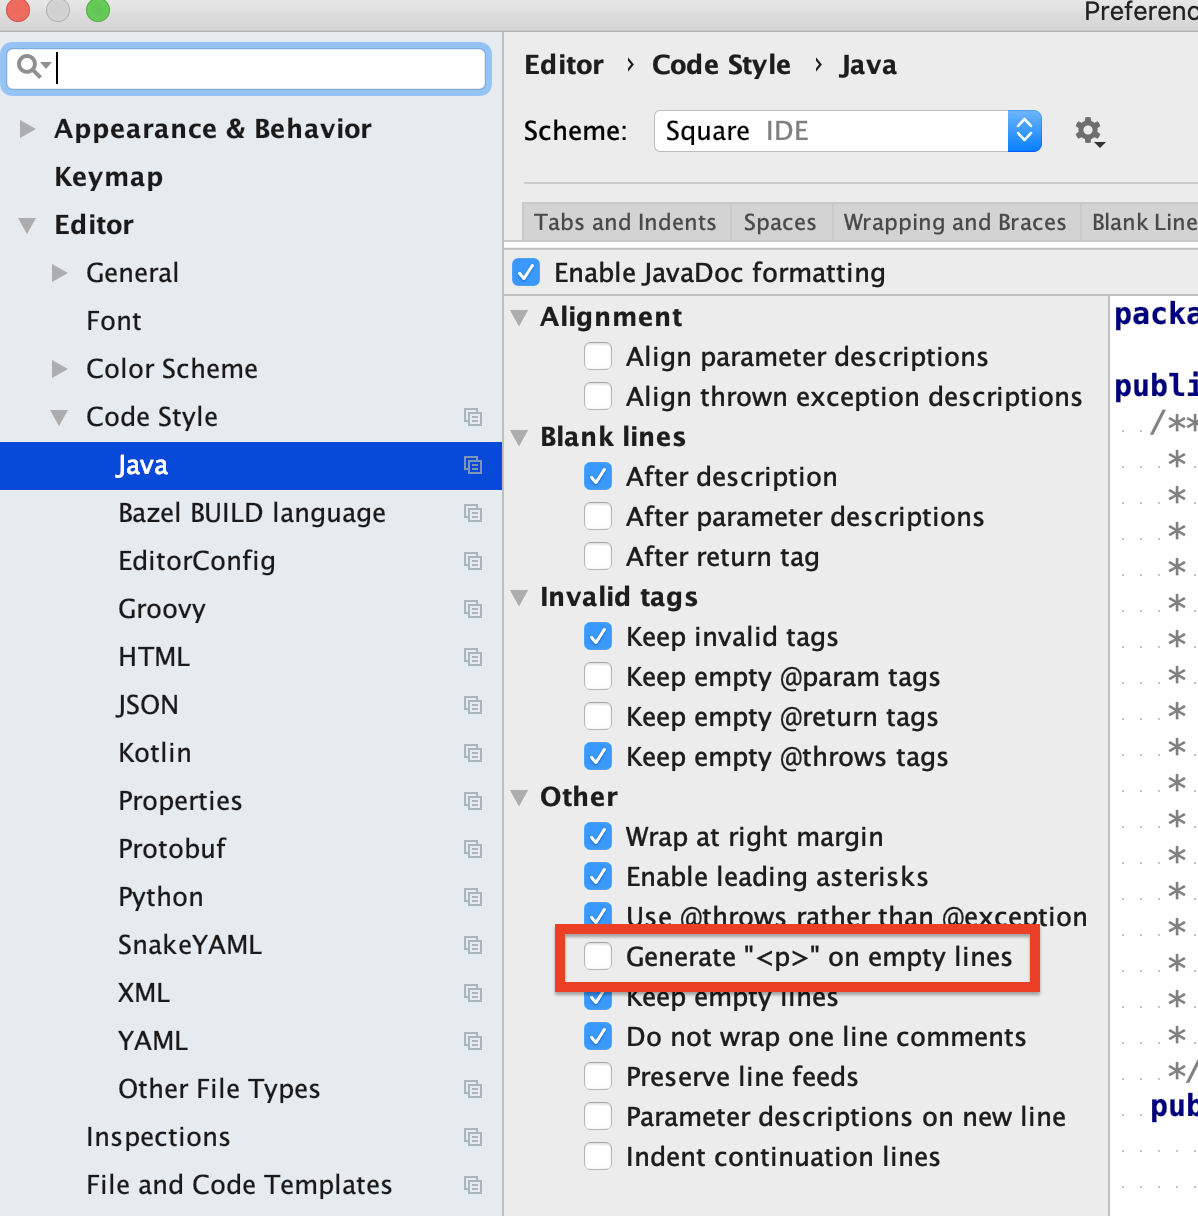Click the Code Style breadcrumb link

720,65
